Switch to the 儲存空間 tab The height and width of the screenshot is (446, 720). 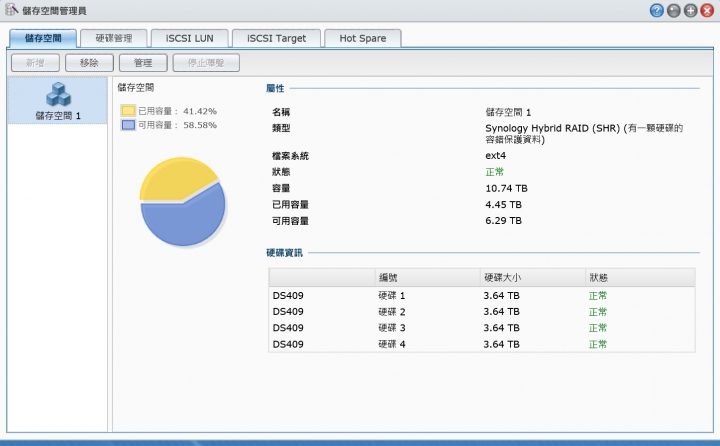pyautogui.click(x=43, y=38)
